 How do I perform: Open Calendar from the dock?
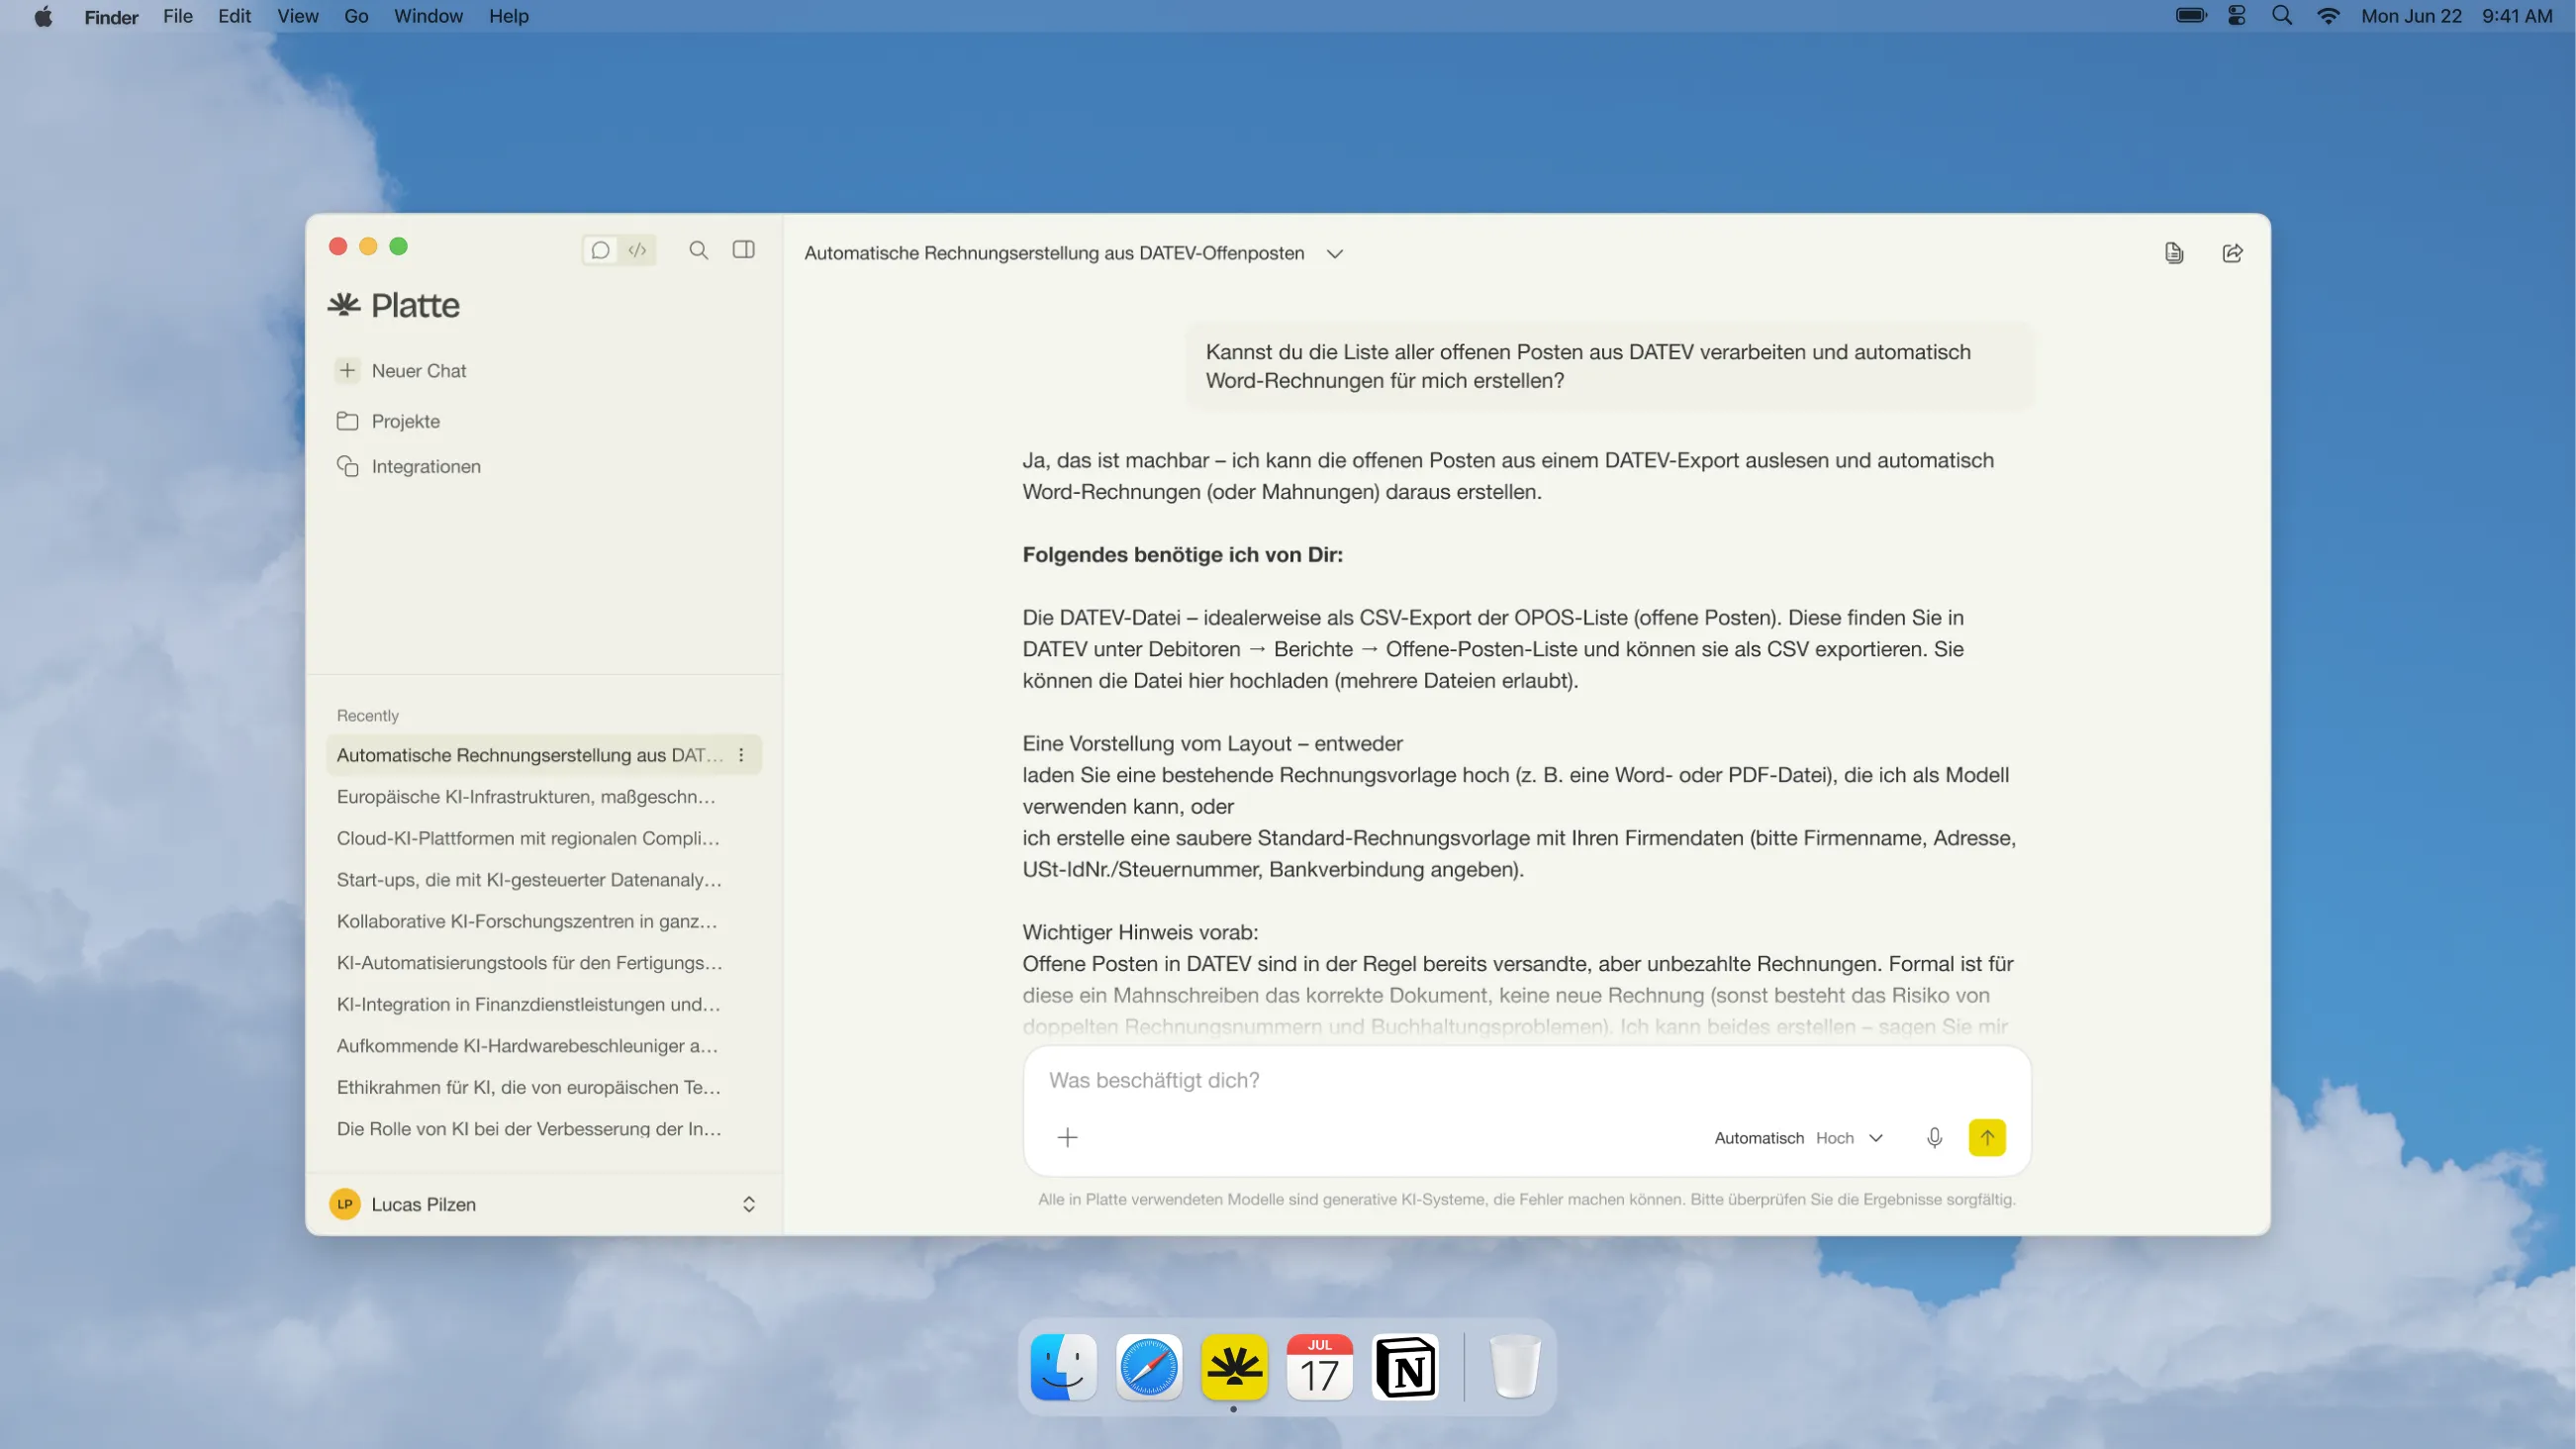coord(1319,1367)
